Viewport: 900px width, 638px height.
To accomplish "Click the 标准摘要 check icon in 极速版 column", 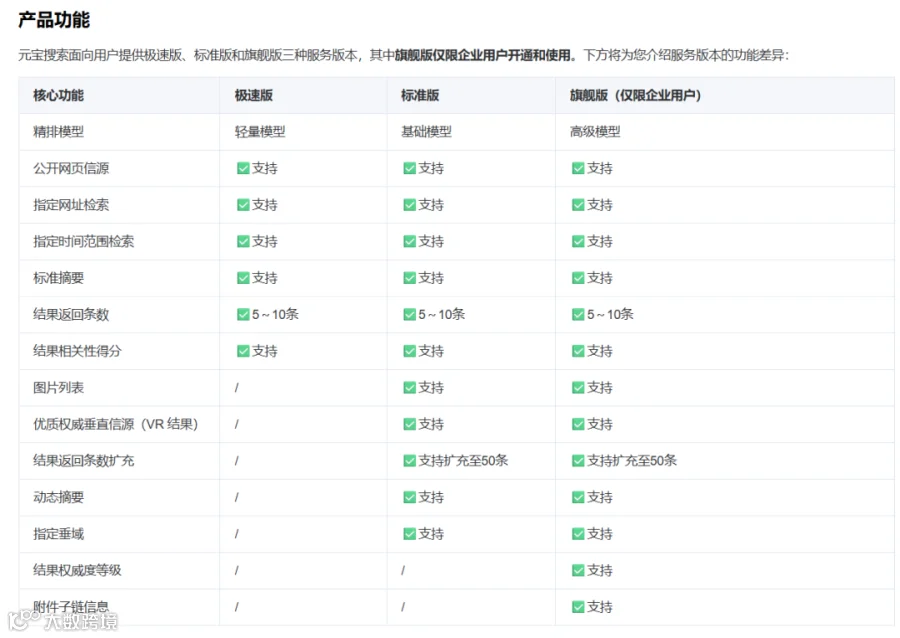I will point(243,278).
